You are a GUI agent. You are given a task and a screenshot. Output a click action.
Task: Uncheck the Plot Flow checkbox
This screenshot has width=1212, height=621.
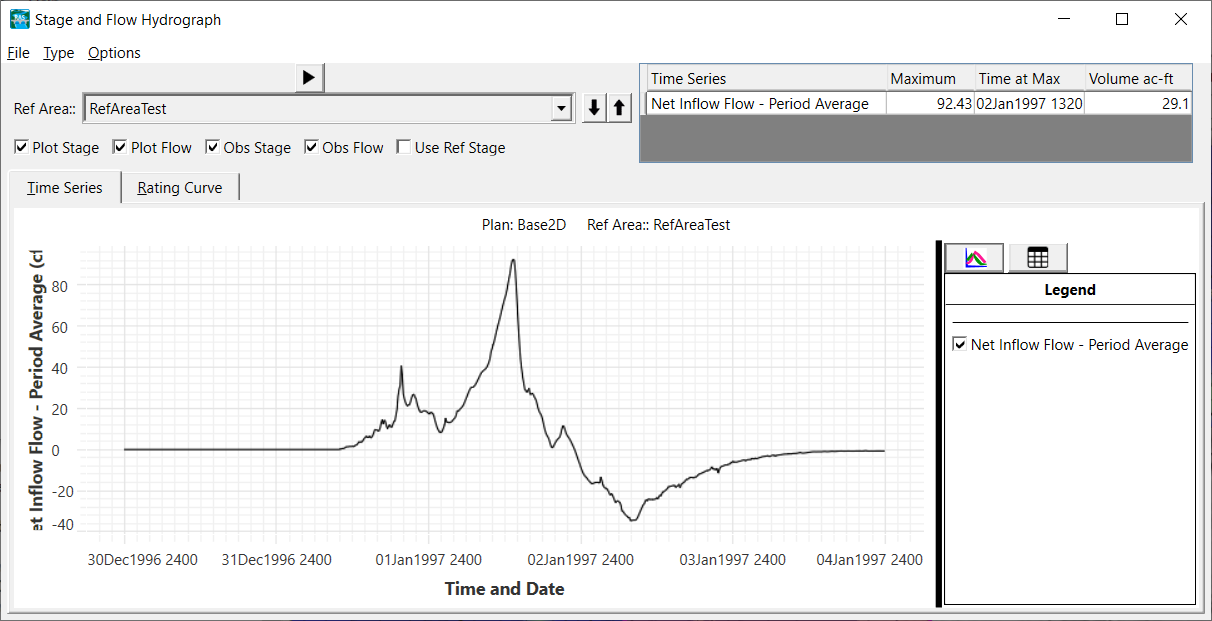121,148
